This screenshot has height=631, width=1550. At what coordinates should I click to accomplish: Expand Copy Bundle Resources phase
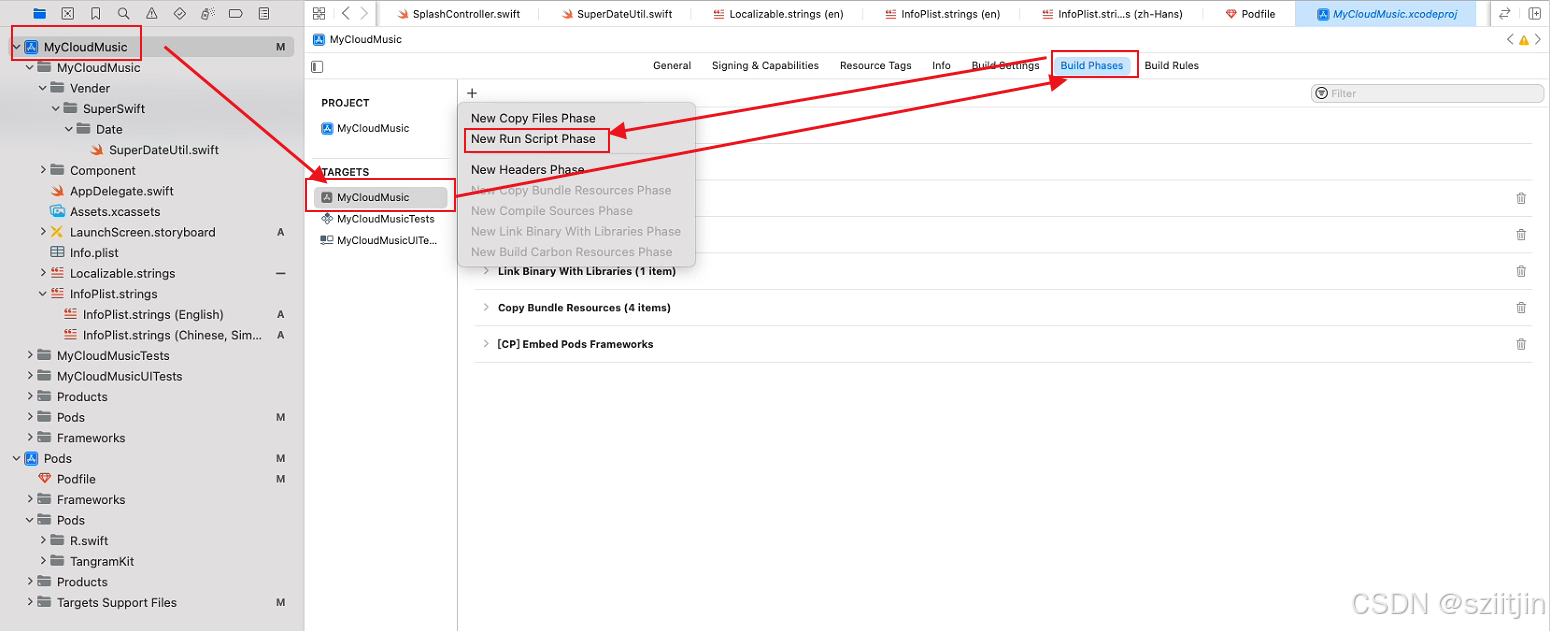click(486, 308)
